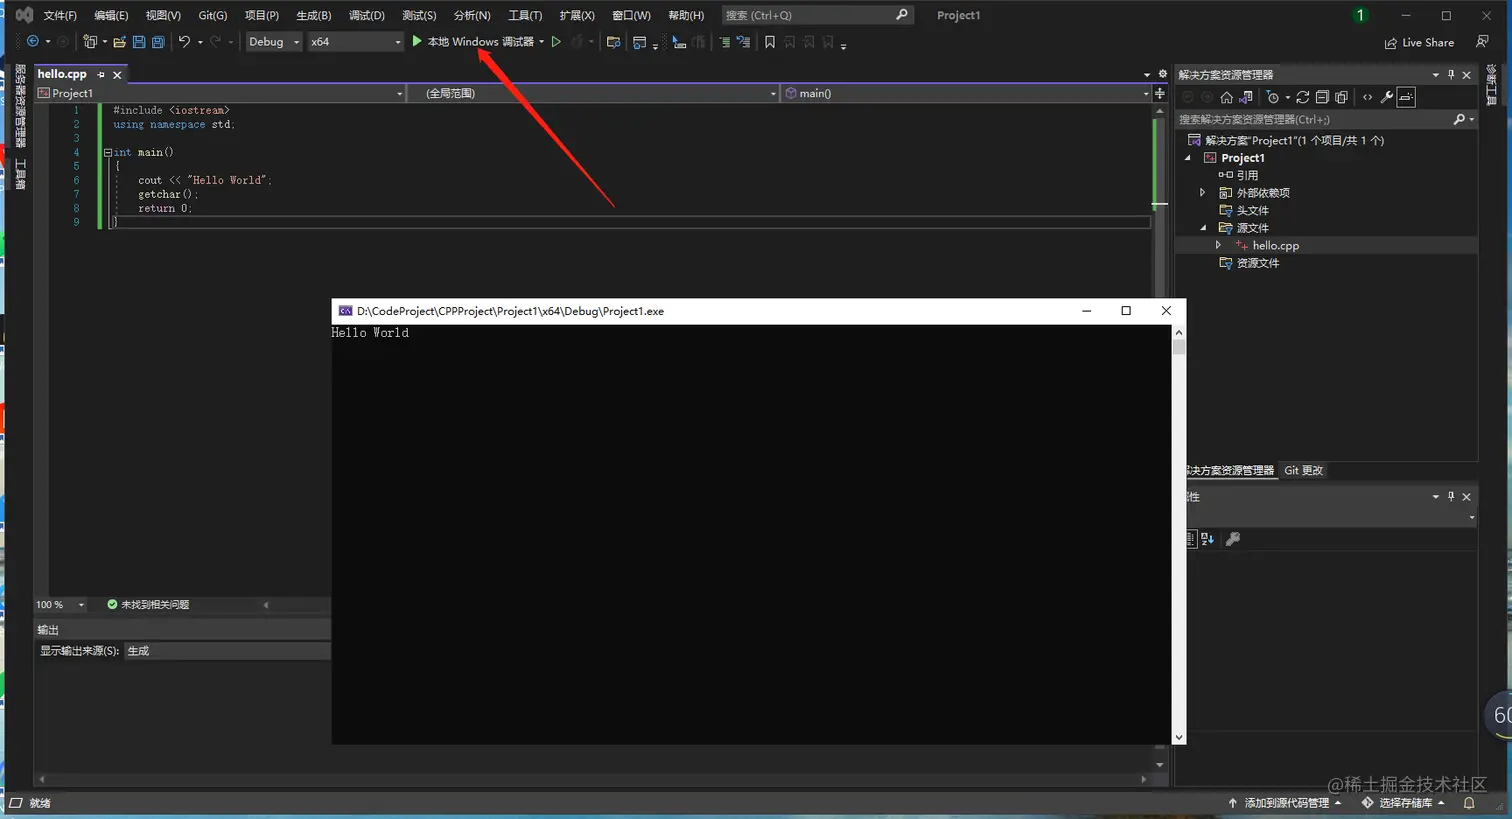
Task: Click the navigate backward arrow in toolbar
Action: pyautogui.click(x=33, y=42)
